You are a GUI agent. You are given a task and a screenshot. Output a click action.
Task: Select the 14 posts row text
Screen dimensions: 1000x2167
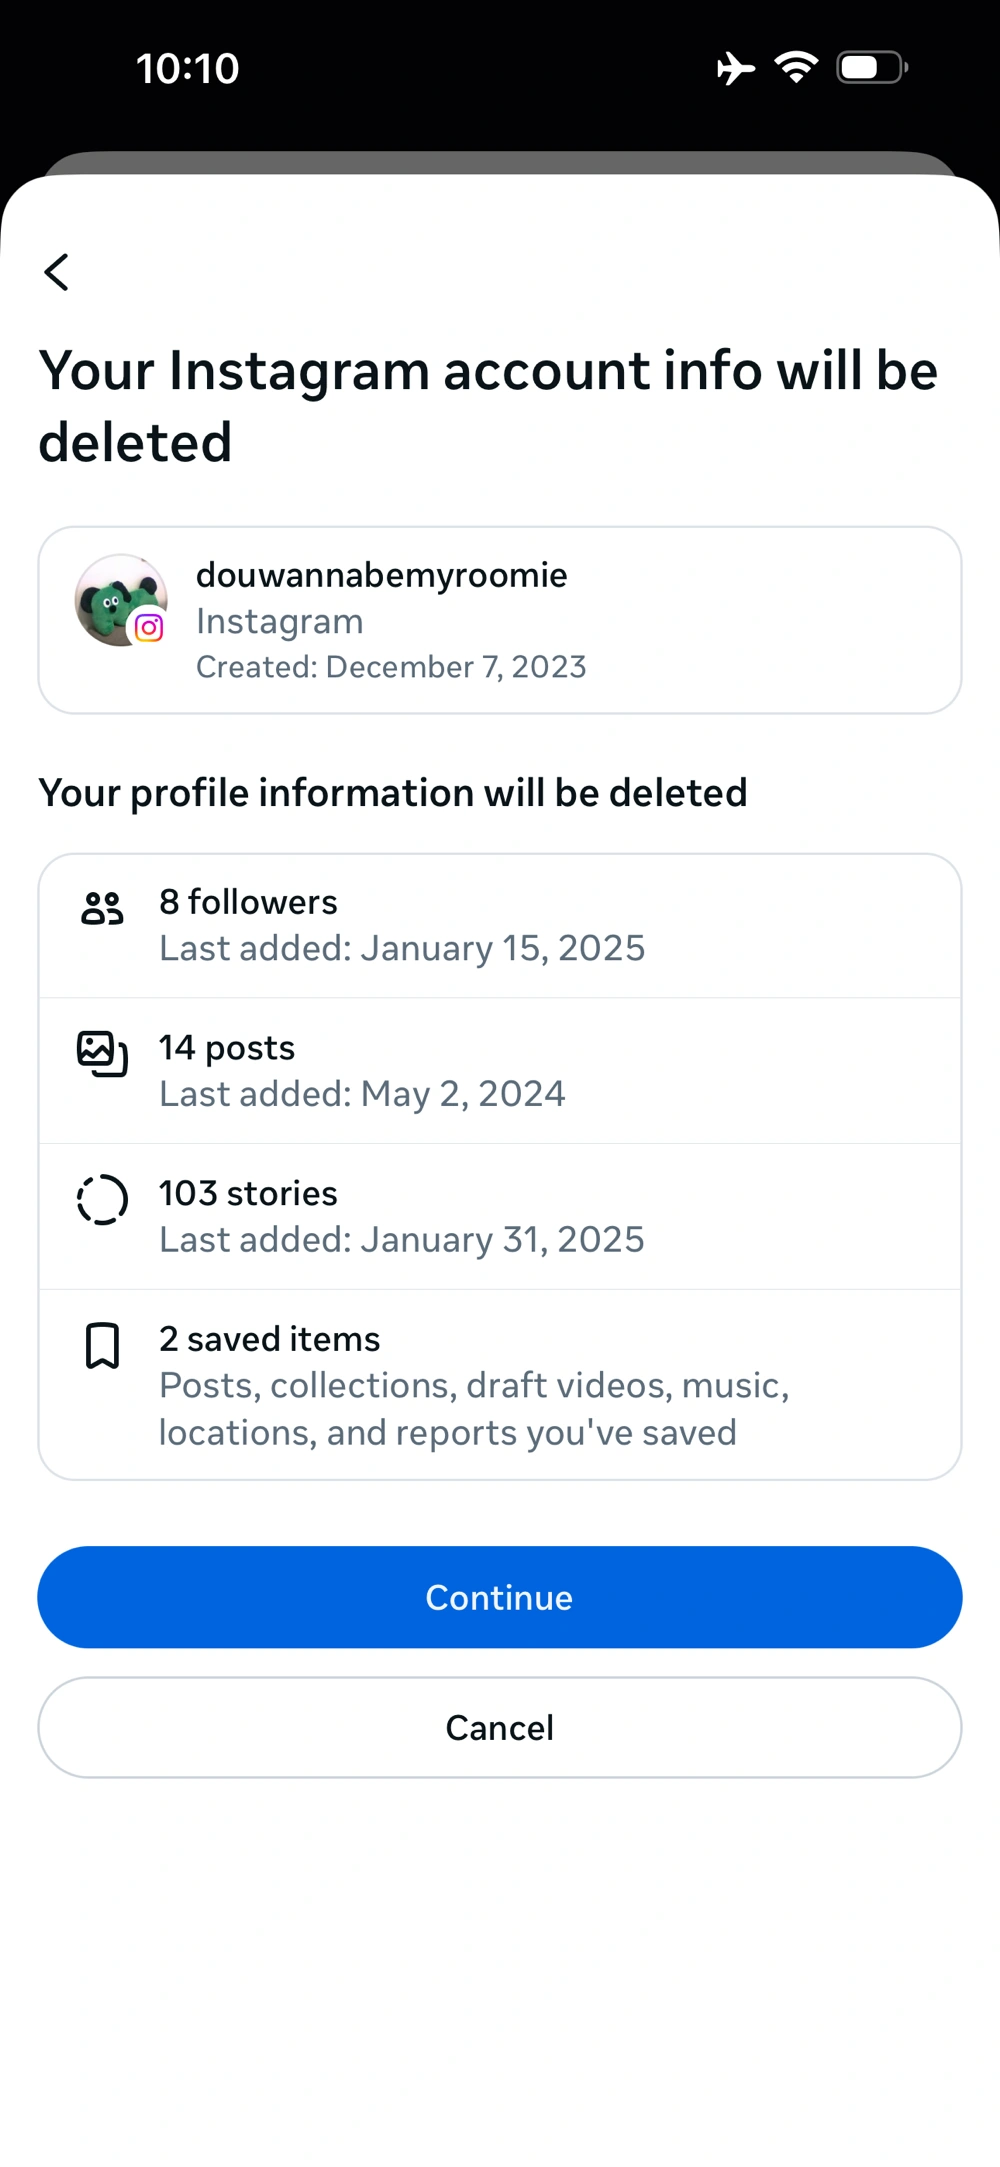pyautogui.click(x=227, y=1048)
